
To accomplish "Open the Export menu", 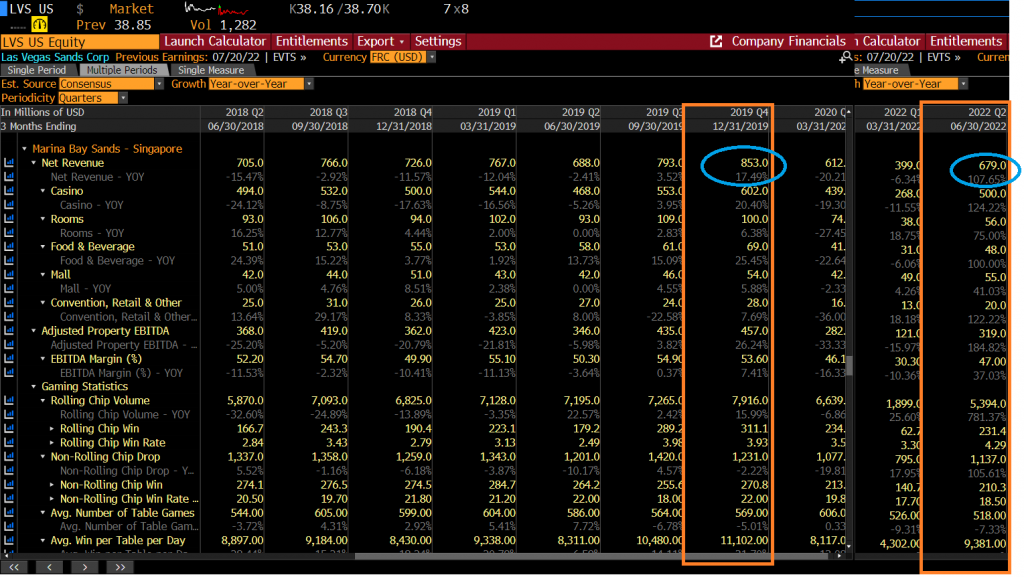I will pos(381,42).
